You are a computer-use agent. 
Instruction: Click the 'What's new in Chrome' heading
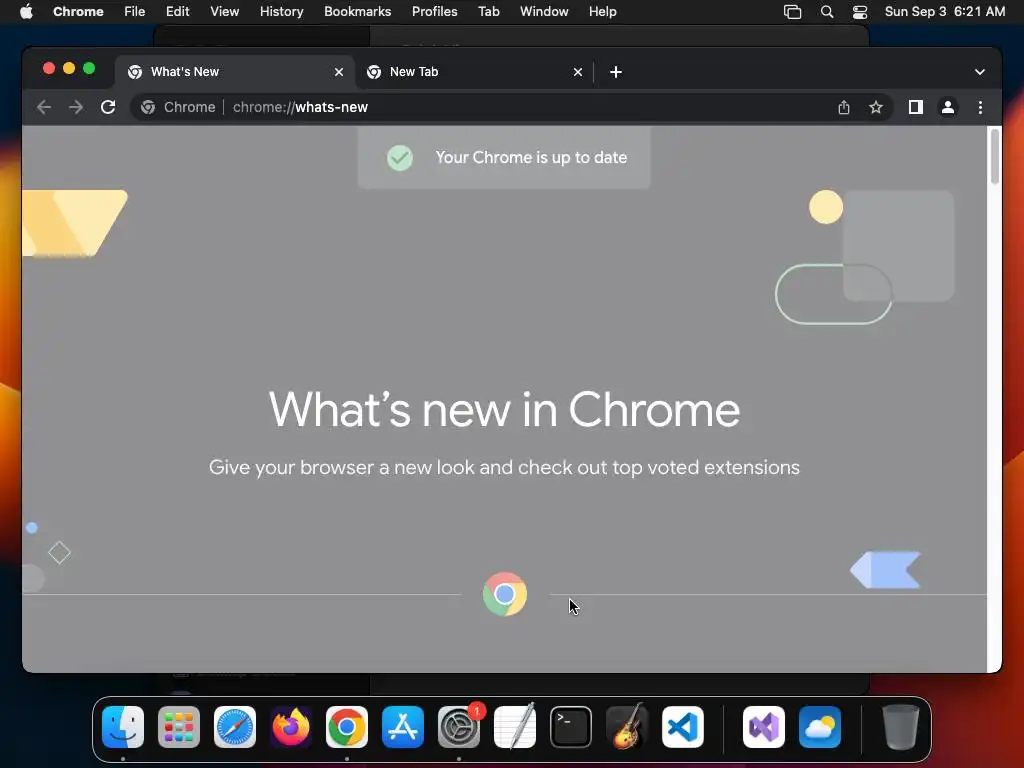pos(504,410)
